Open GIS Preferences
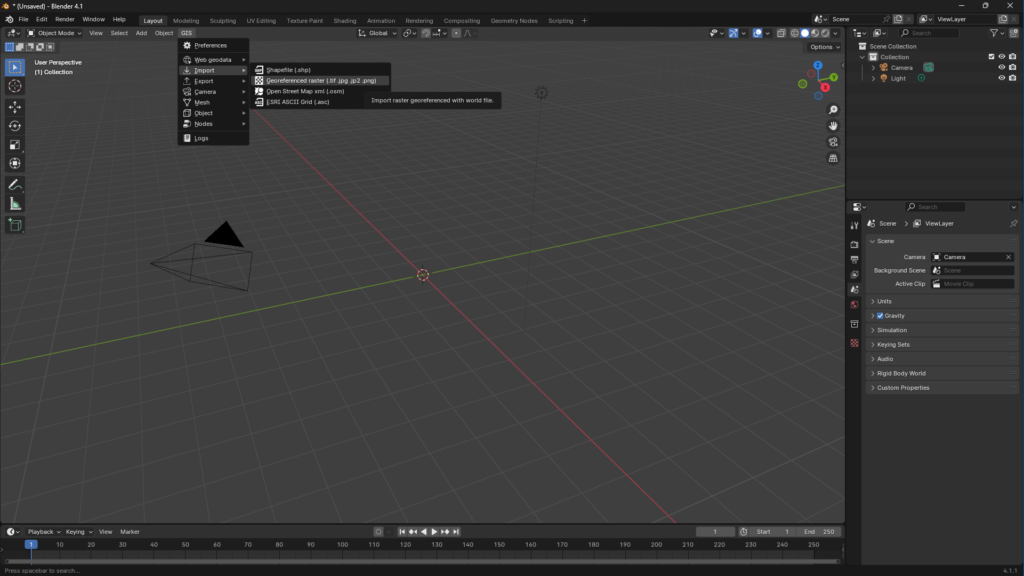Image resolution: width=1024 pixels, height=576 pixels. (210, 45)
